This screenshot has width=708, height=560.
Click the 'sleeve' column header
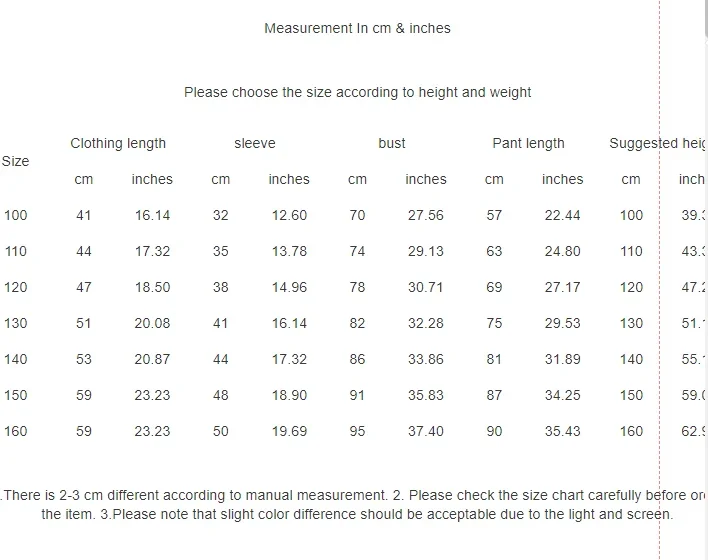pyautogui.click(x=255, y=143)
